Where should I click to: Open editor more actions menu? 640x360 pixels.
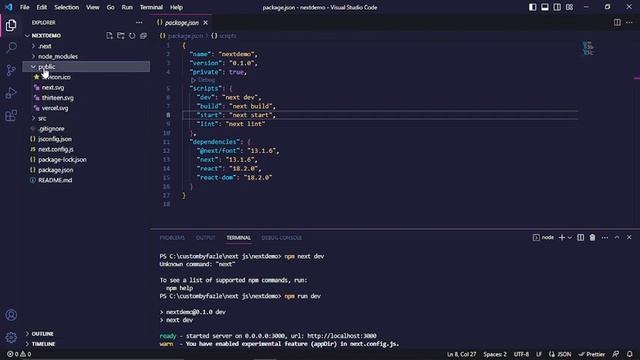629,22
